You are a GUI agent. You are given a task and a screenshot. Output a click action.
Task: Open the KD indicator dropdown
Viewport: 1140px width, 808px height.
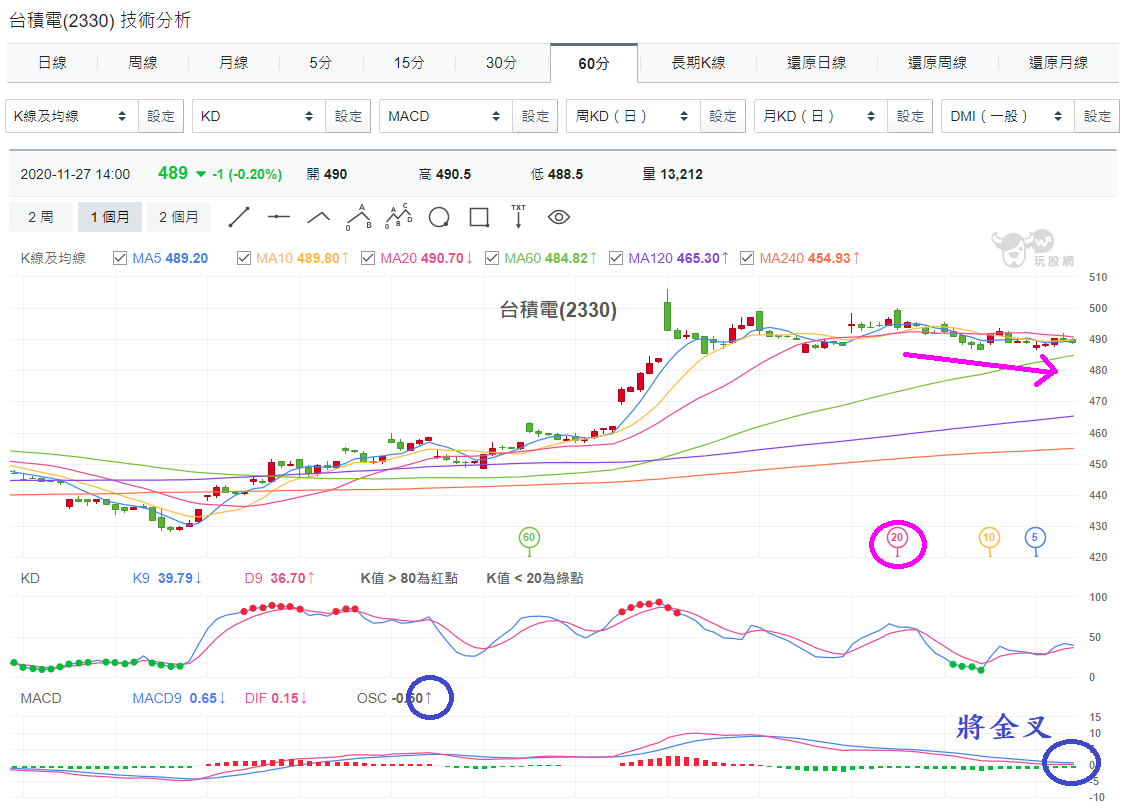259,116
